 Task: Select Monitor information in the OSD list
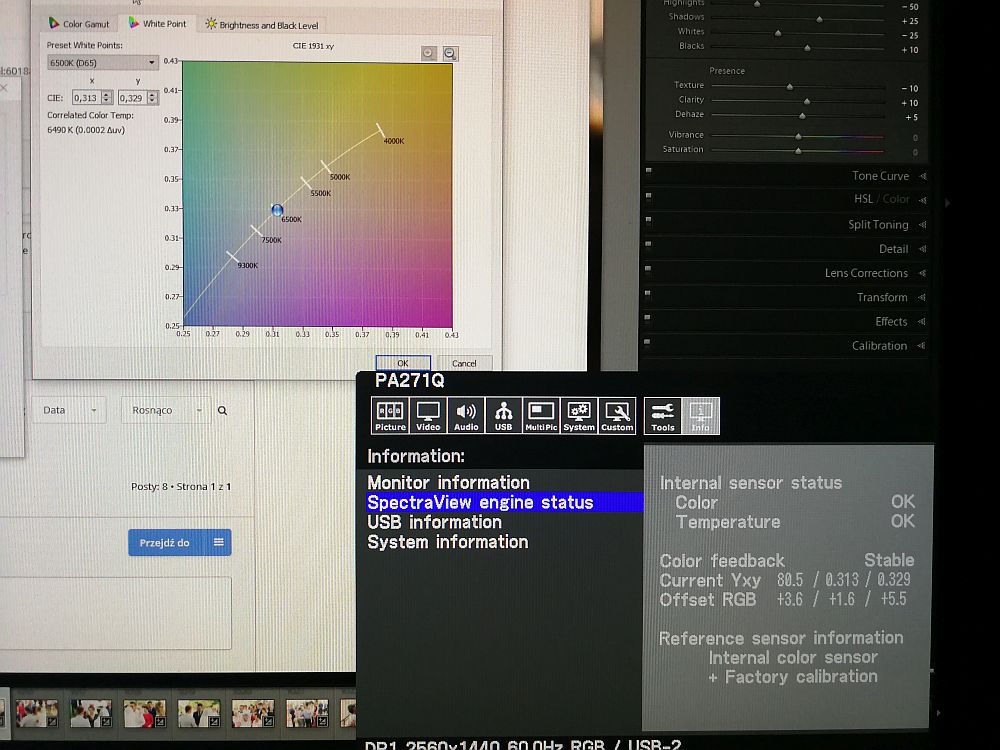click(448, 482)
